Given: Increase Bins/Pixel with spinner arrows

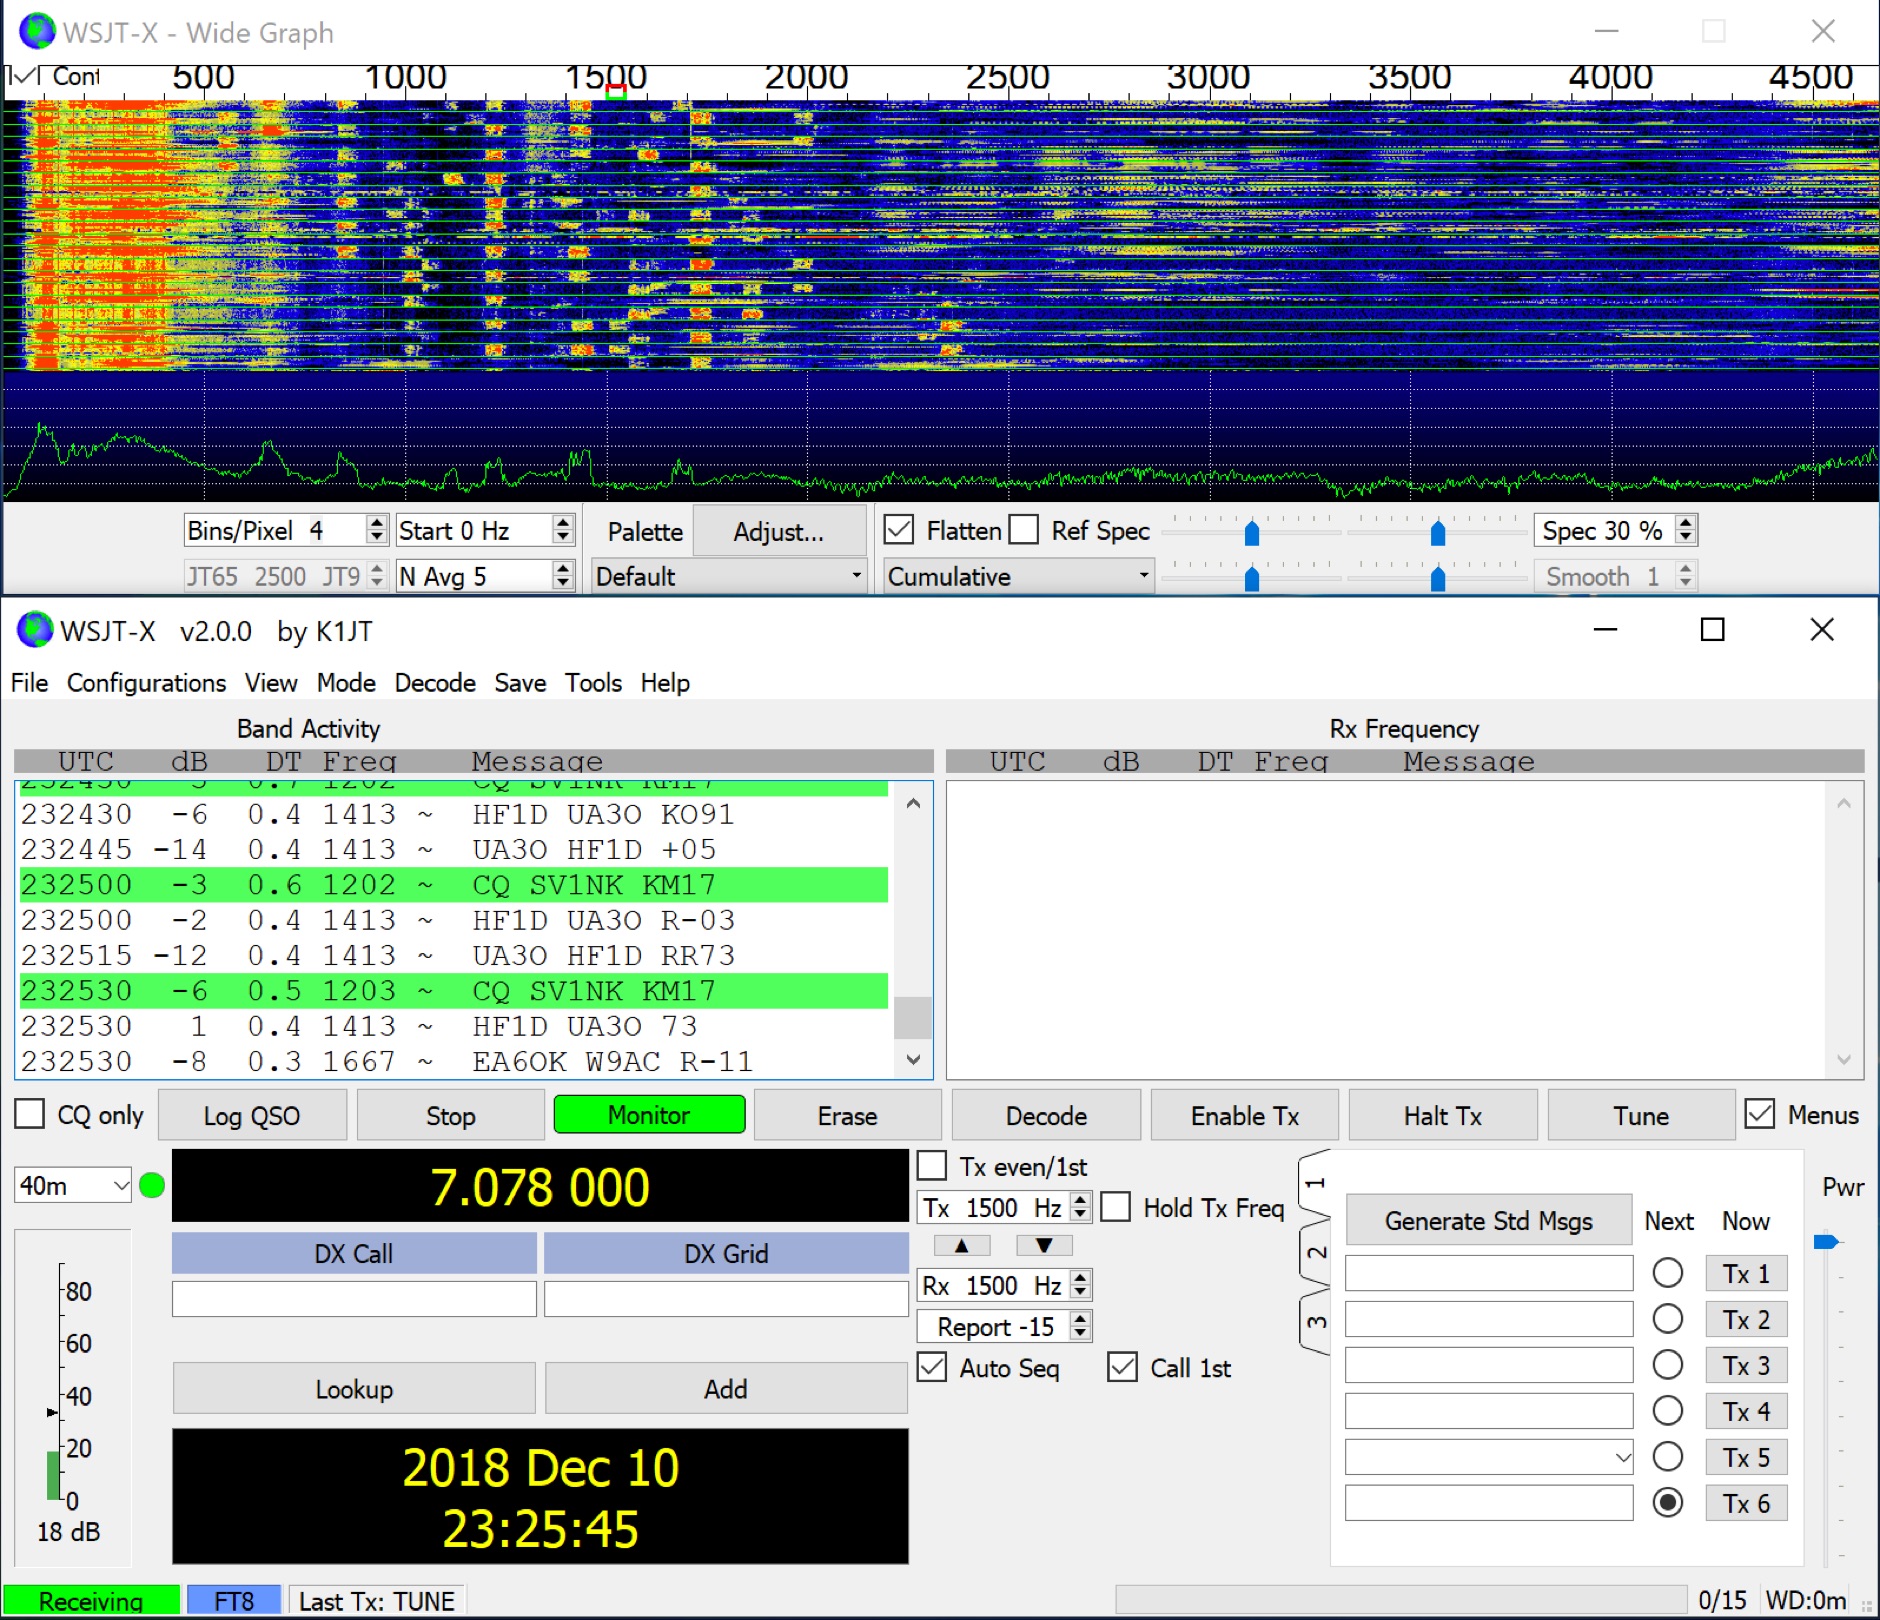Looking at the screenshot, I should (377, 523).
